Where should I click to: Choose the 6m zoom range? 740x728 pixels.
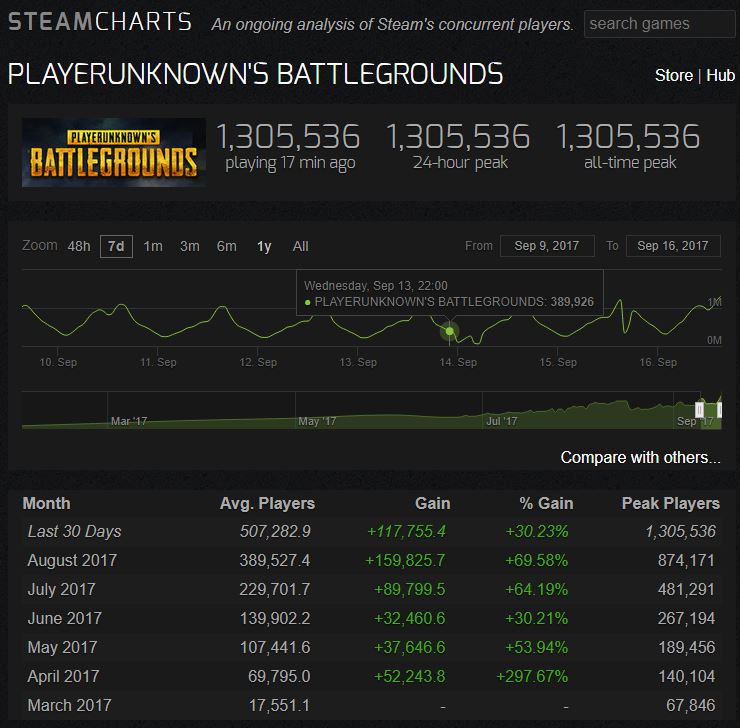[x=227, y=246]
